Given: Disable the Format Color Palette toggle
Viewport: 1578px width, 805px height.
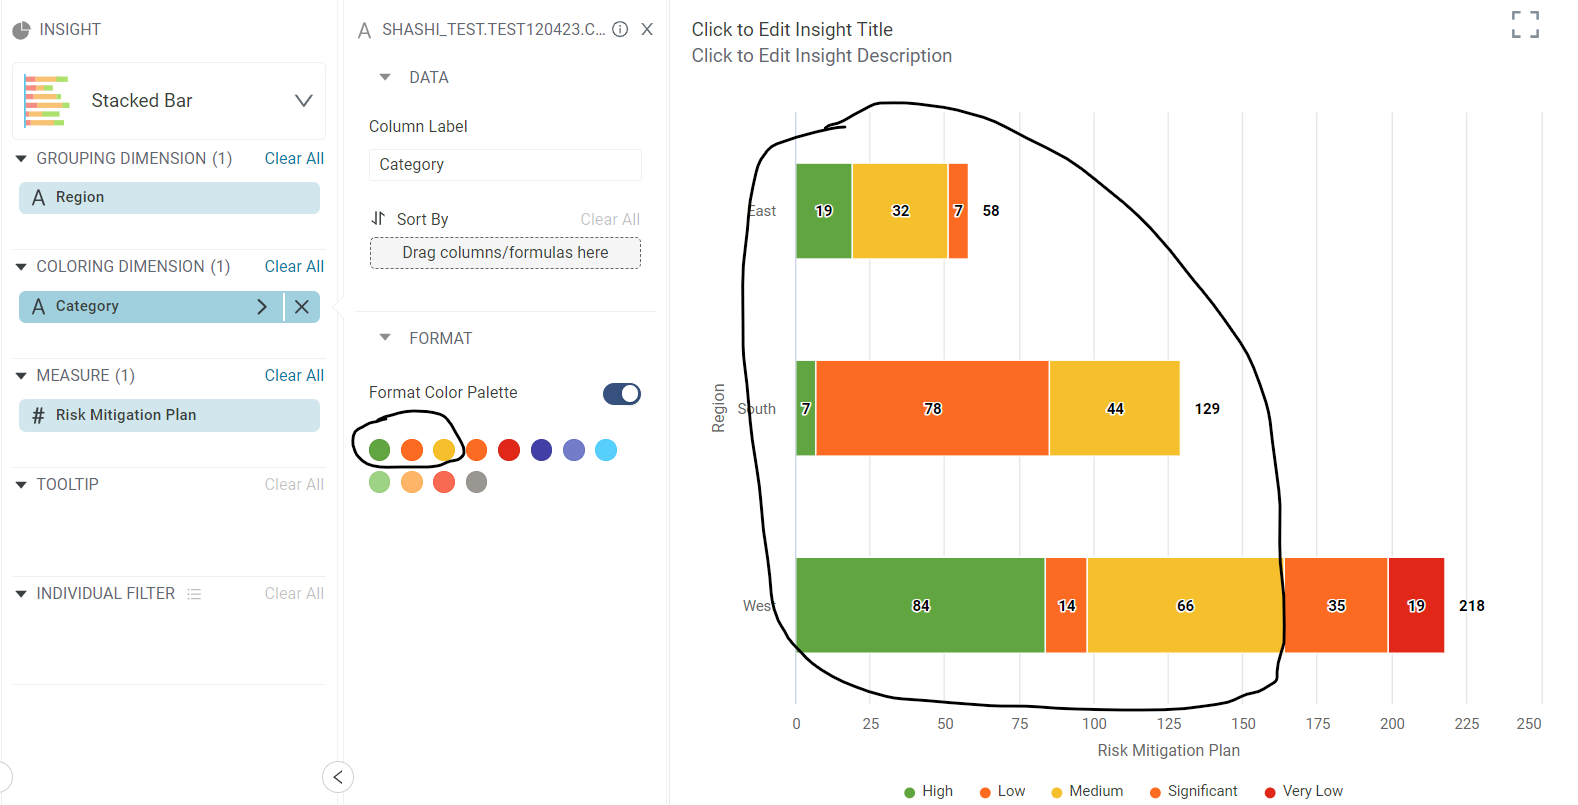Looking at the screenshot, I should click(x=621, y=393).
